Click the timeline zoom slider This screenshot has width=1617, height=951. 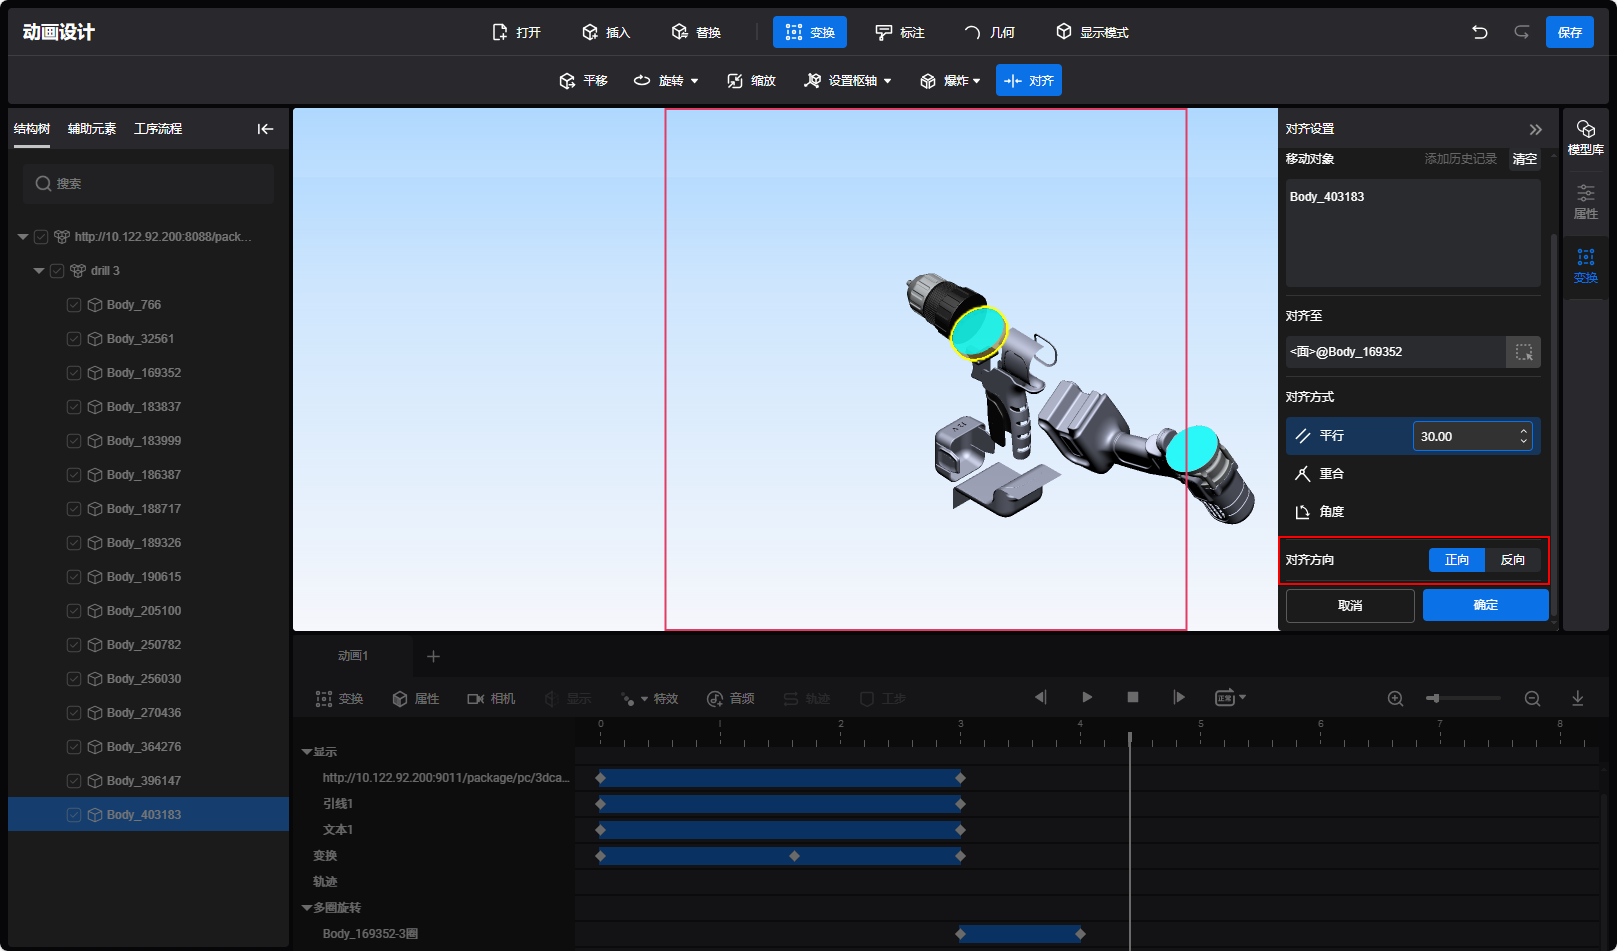coord(1464,698)
